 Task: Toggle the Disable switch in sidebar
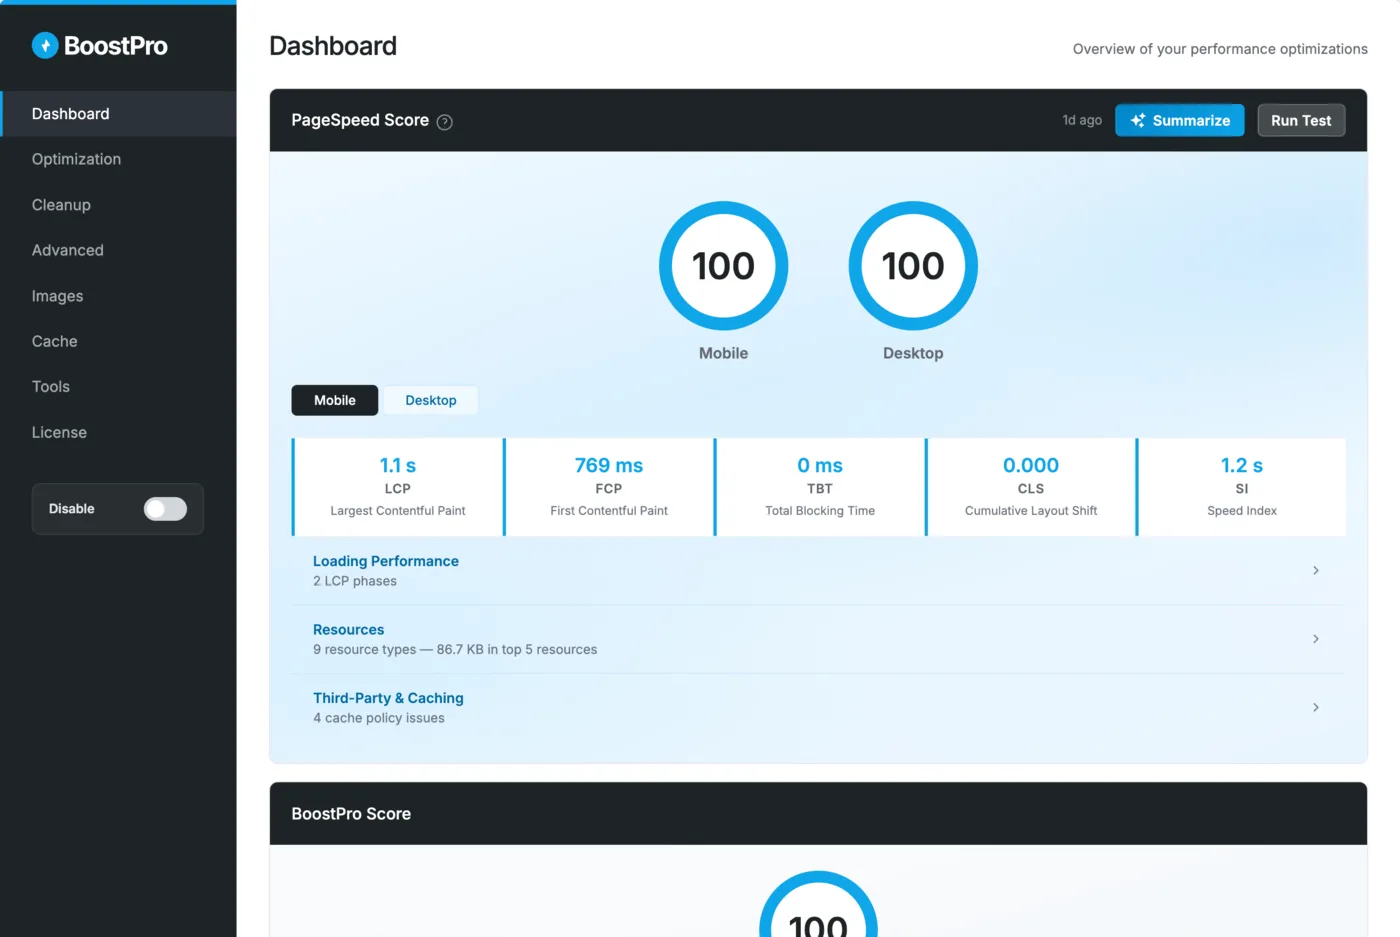pos(165,509)
